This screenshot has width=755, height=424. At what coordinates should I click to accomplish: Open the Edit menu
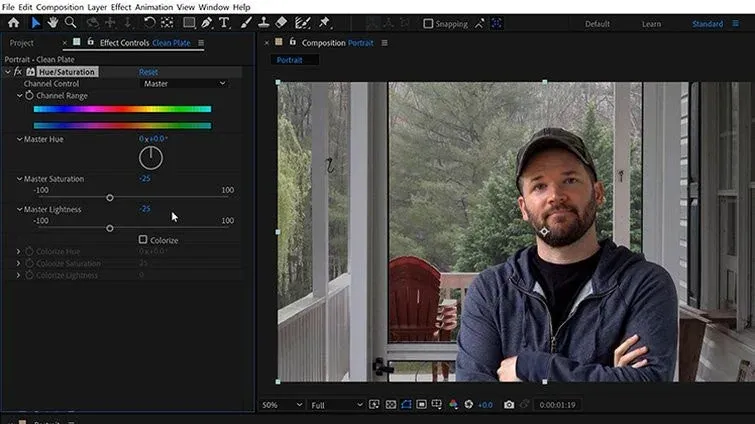[x=25, y=7]
